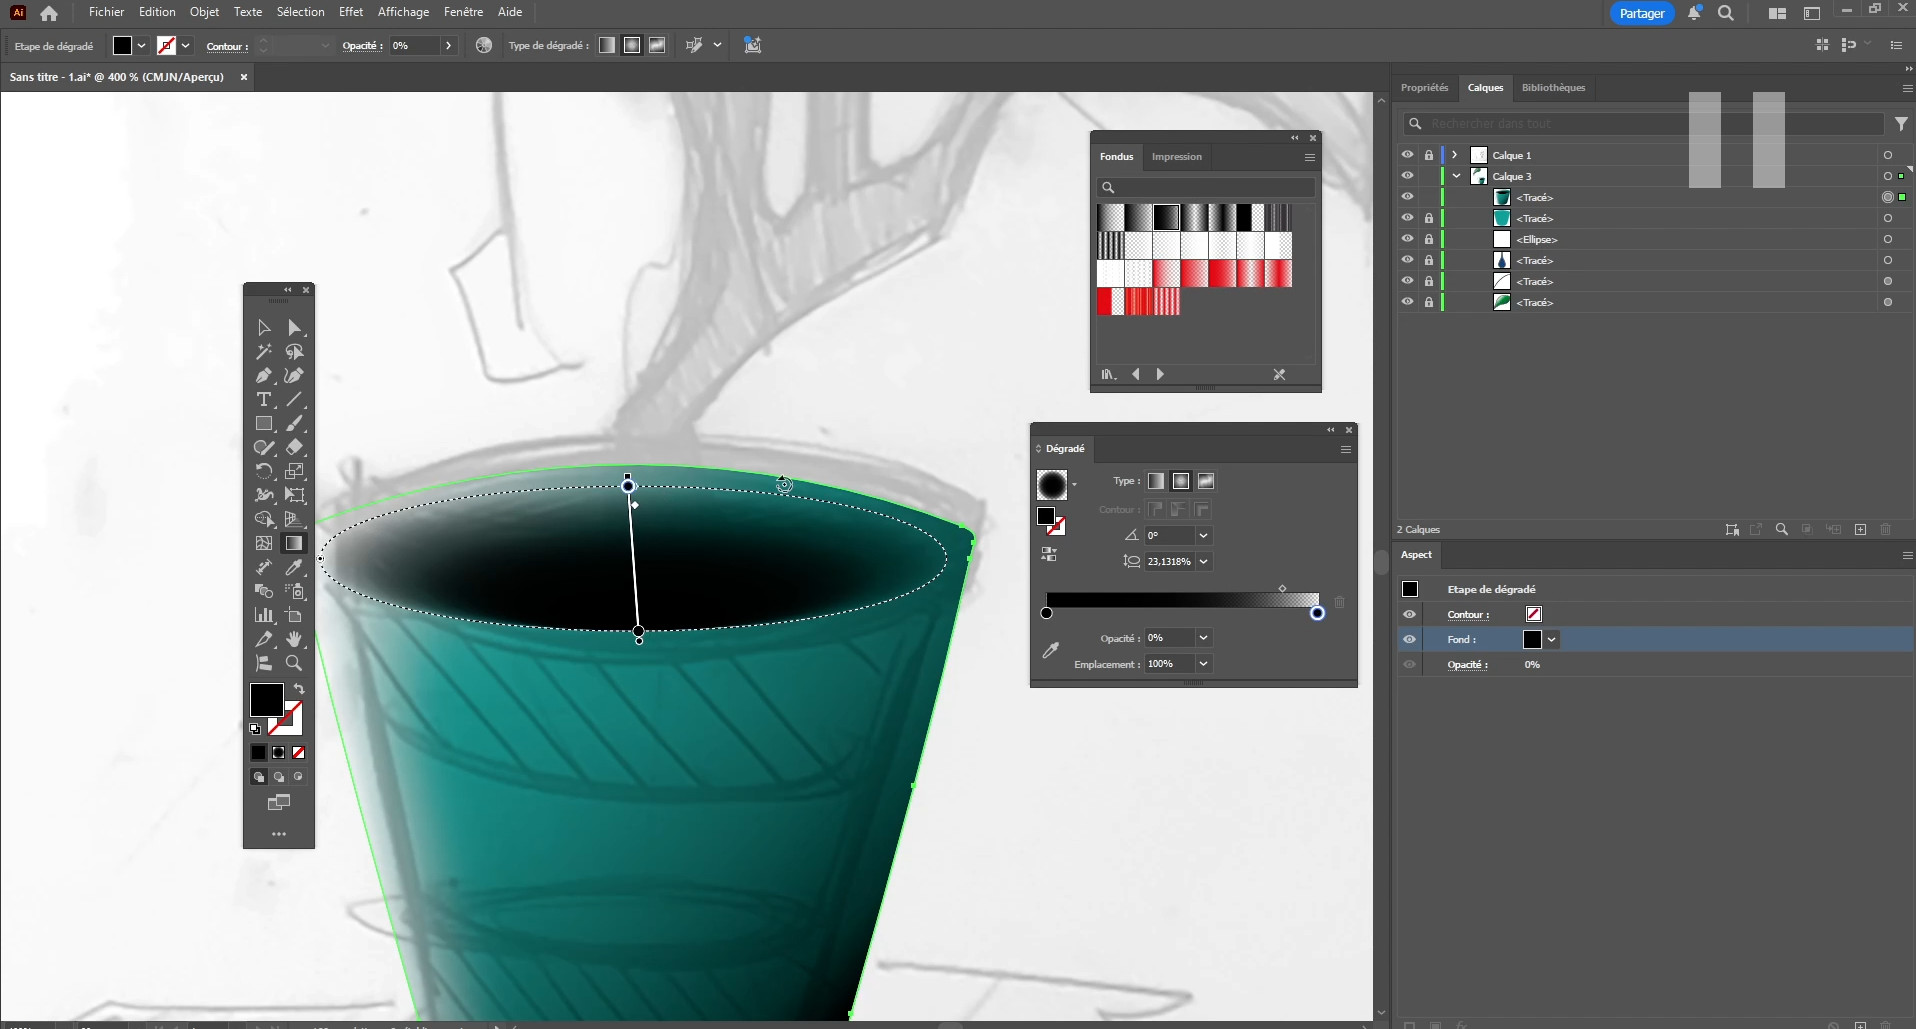The height and width of the screenshot is (1029, 1916).
Task: Toggle visibility of Calque 1 layer
Action: 1407,155
